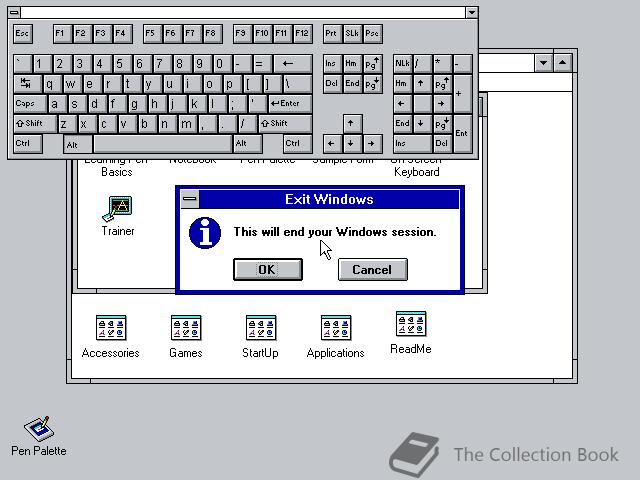Open the StartUp program group

[x=260, y=336]
